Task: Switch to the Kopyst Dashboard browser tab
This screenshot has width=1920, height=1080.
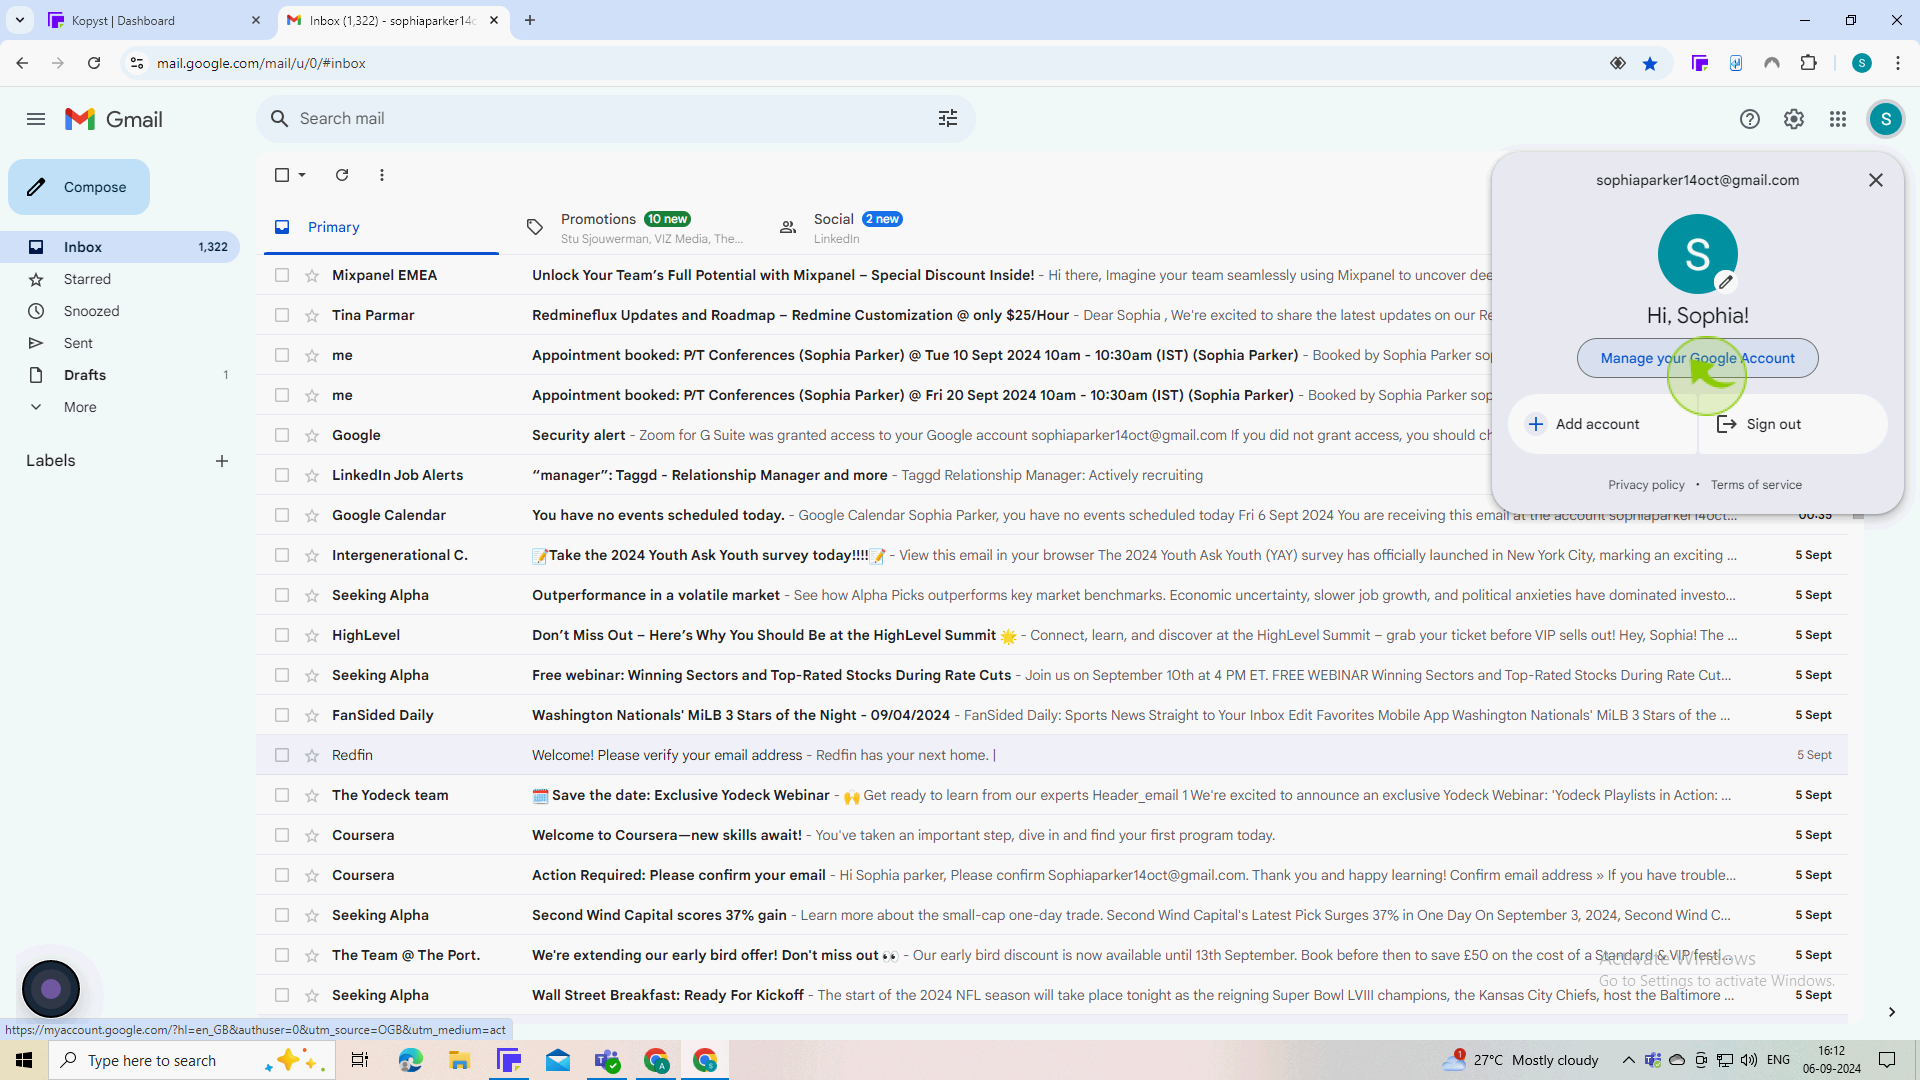Action: (155, 20)
